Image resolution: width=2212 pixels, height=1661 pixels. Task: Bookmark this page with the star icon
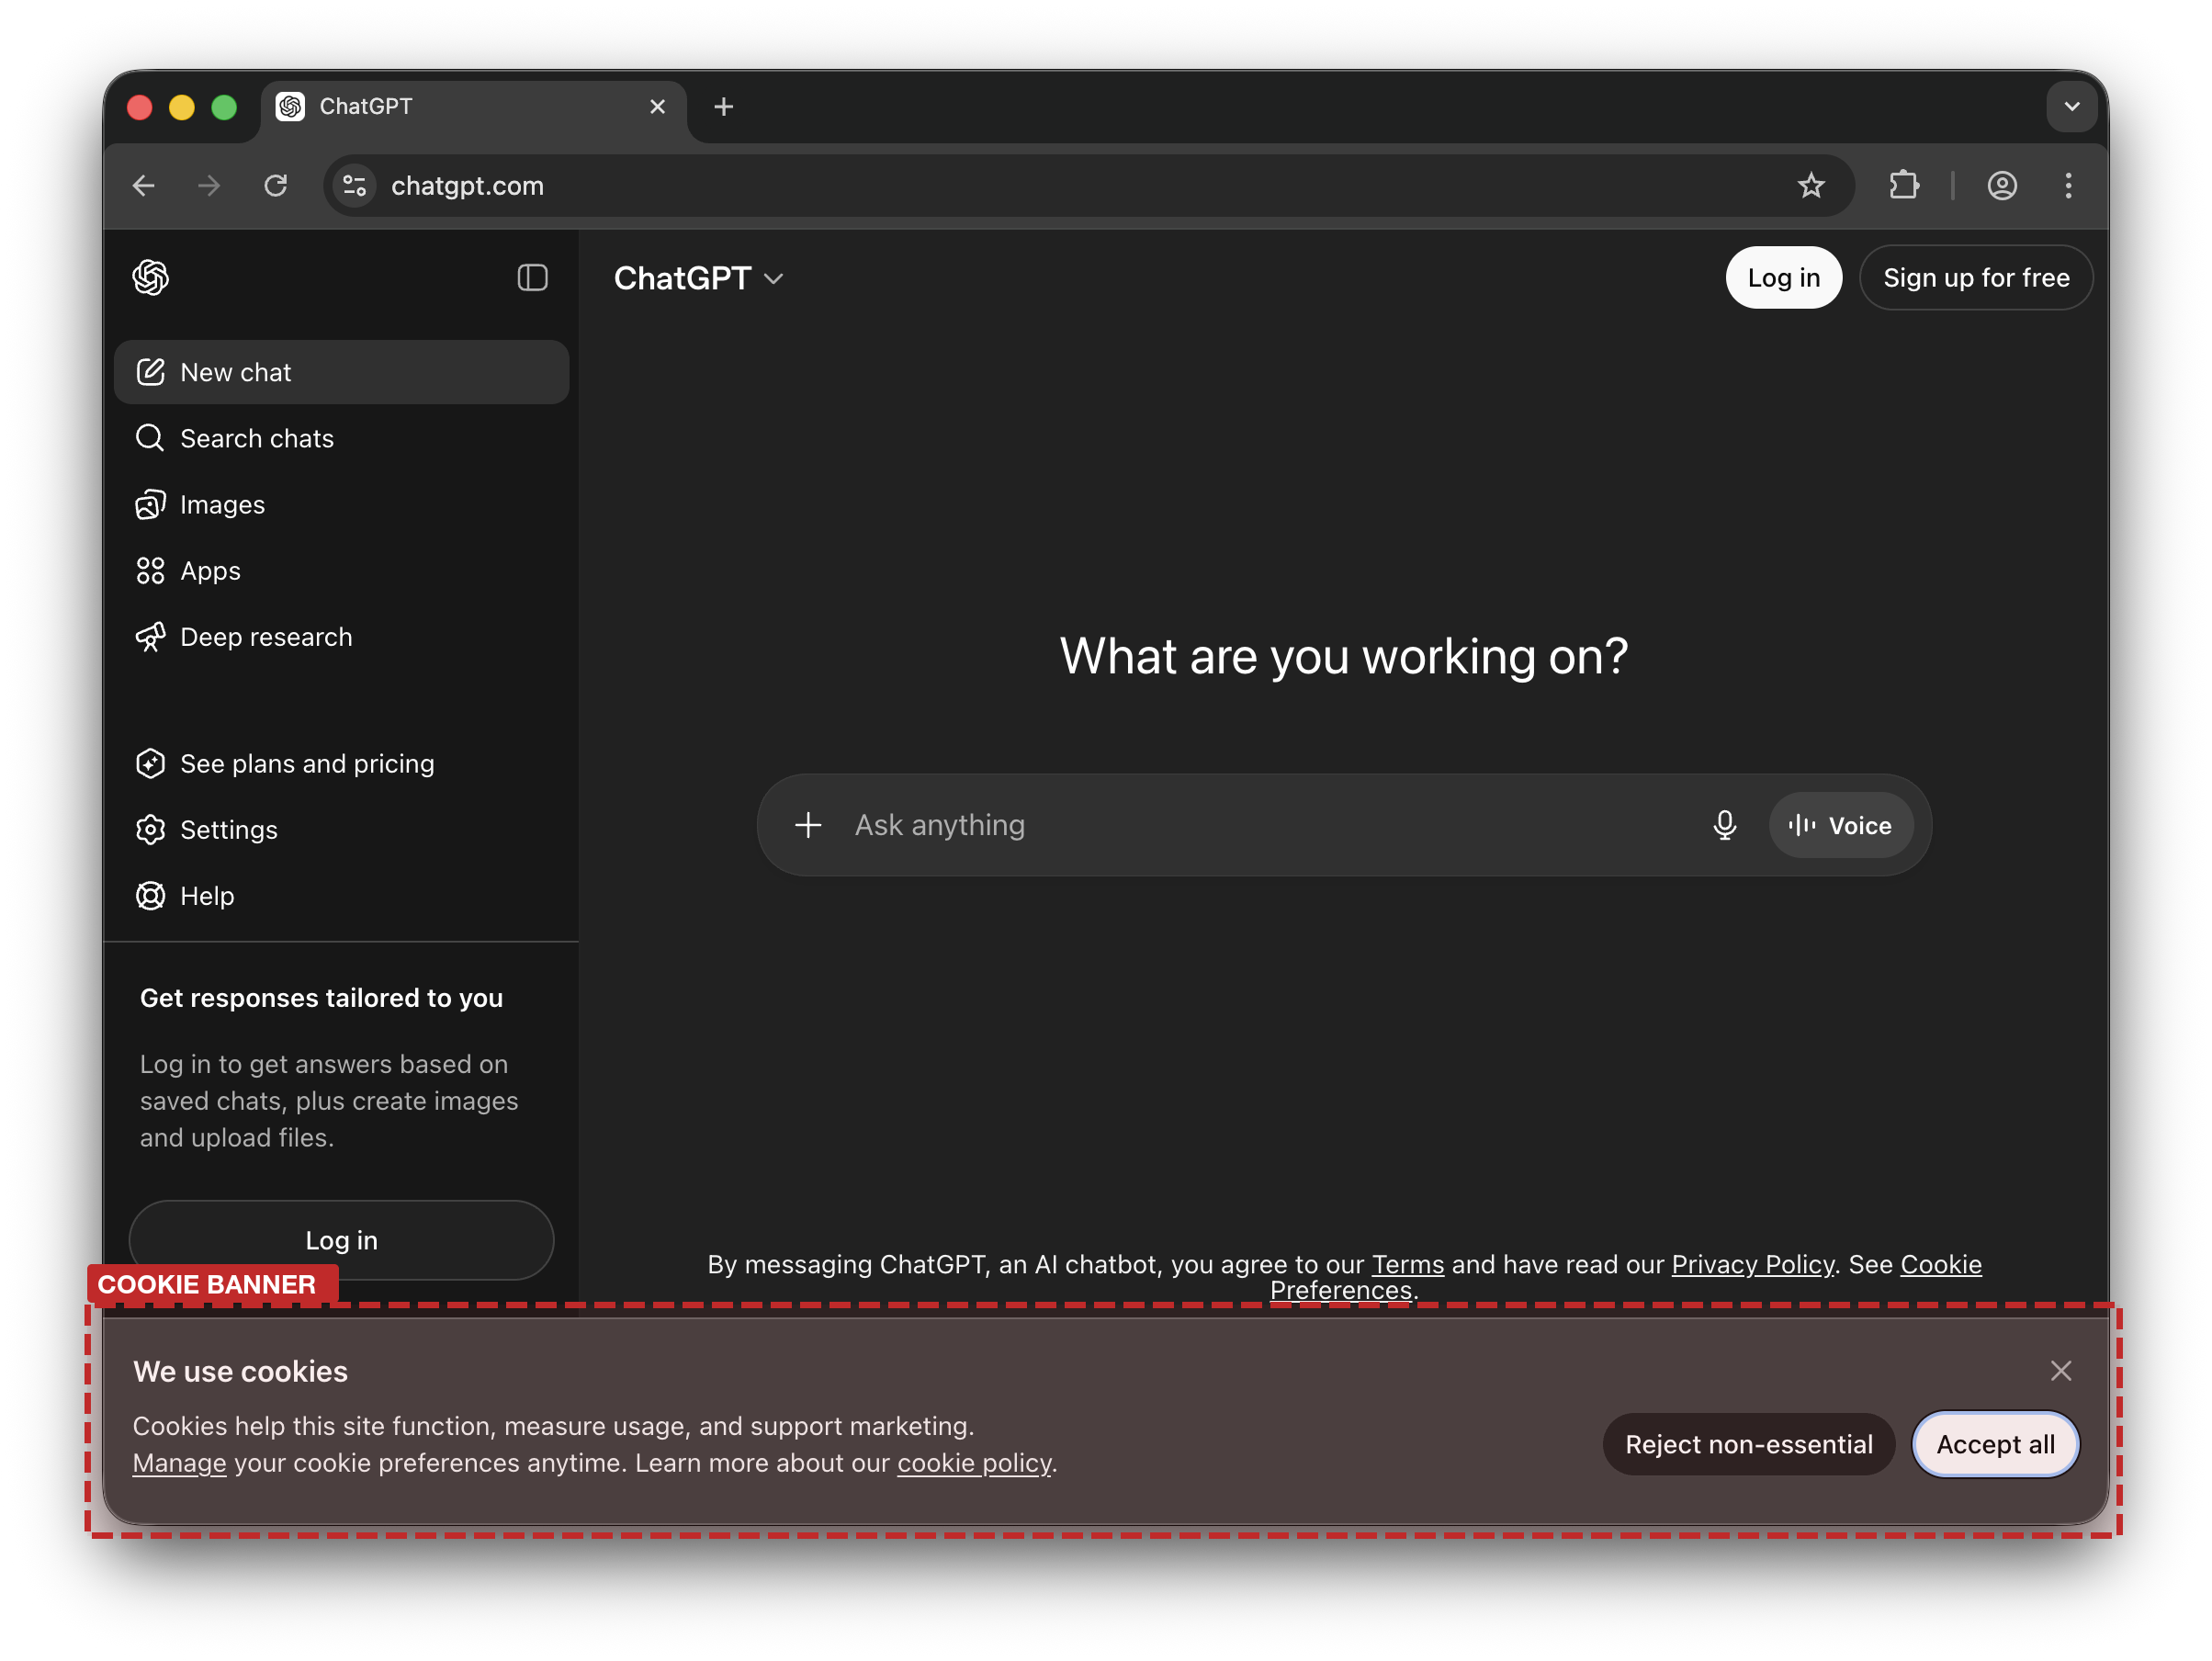(x=1811, y=186)
